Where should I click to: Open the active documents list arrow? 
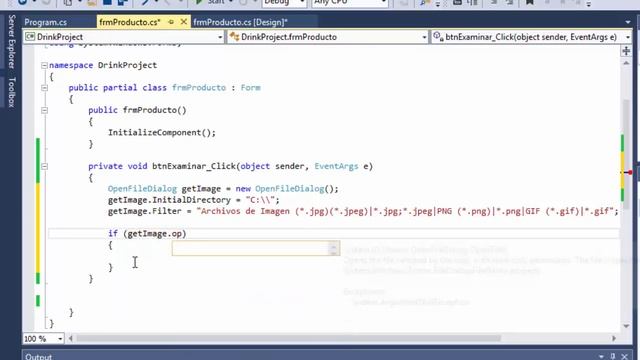coord(628,22)
